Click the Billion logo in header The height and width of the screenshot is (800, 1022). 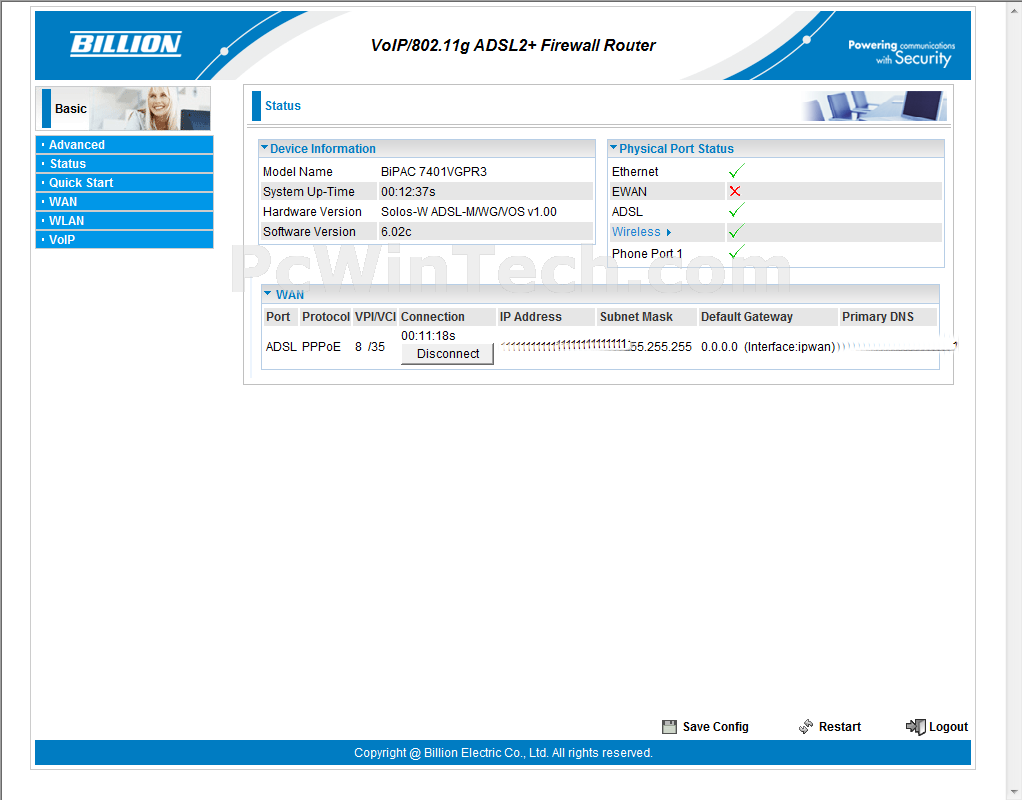125,44
